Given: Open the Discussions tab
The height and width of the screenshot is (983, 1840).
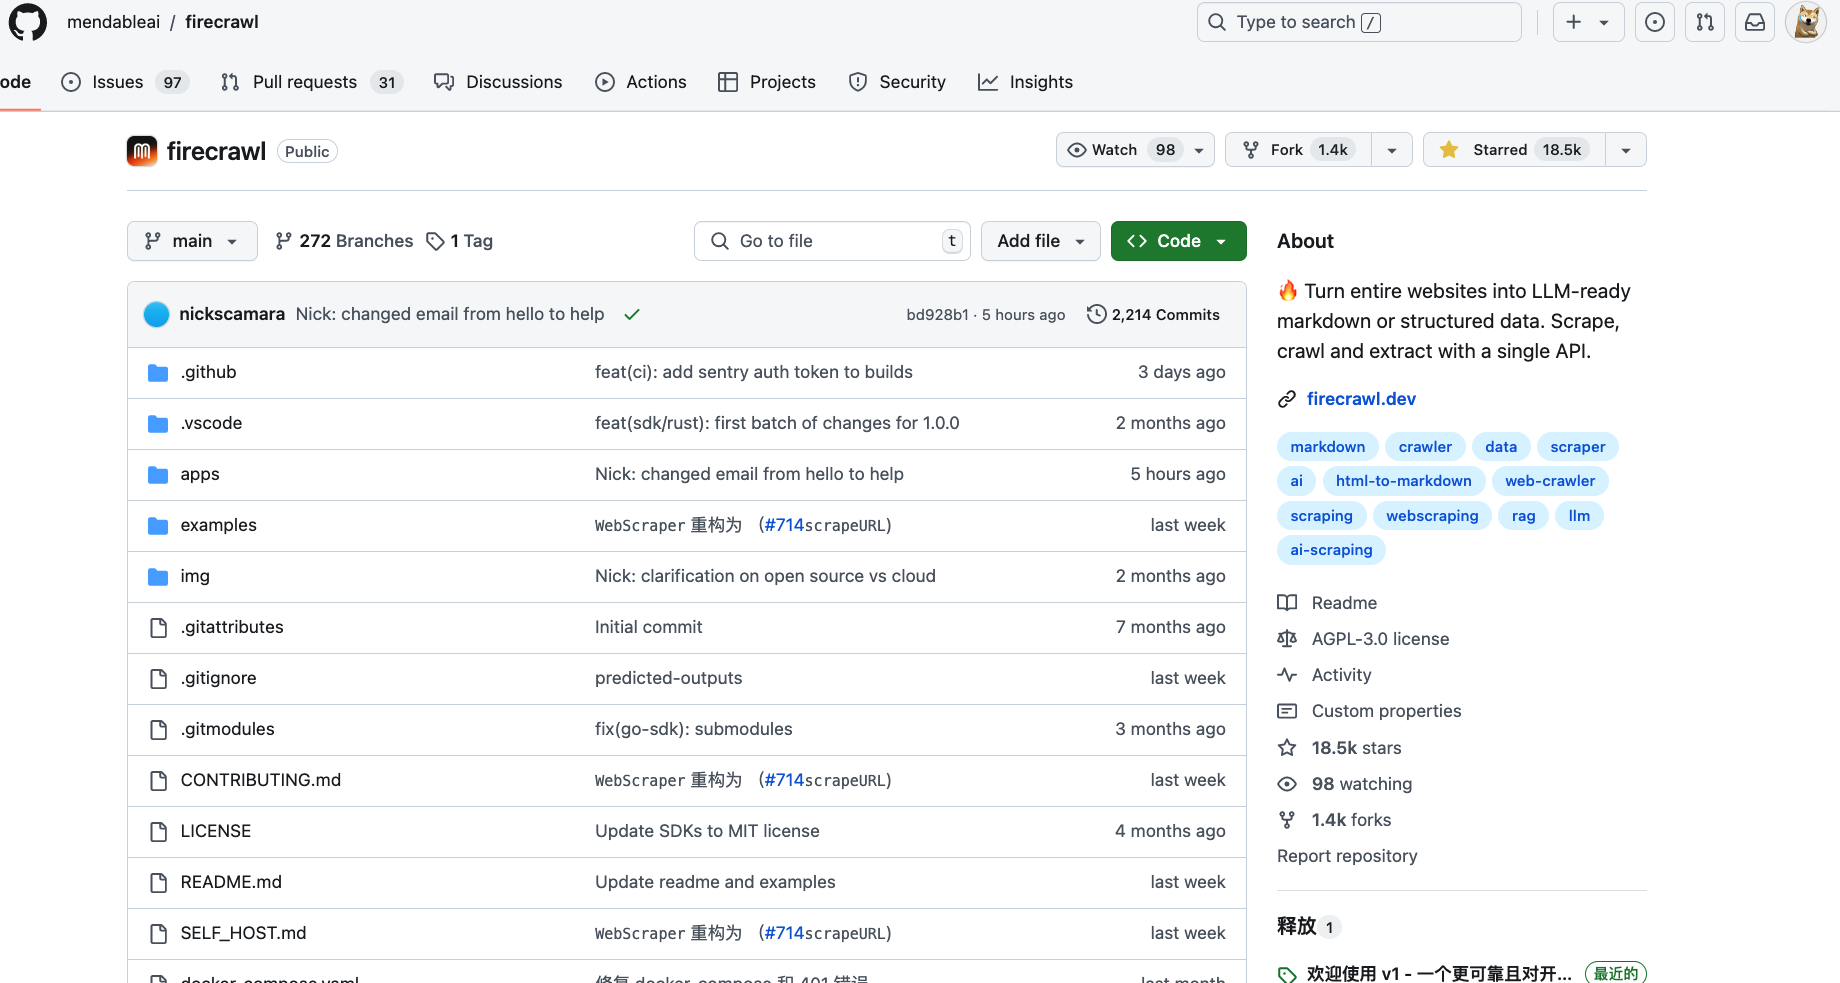Looking at the screenshot, I should 498,82.
